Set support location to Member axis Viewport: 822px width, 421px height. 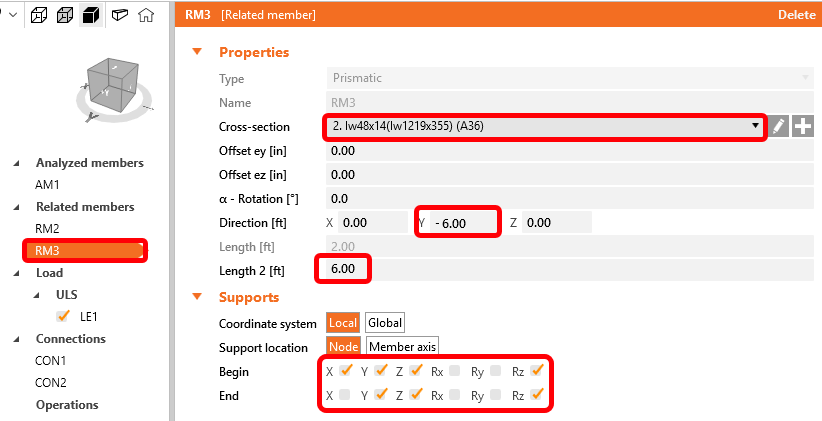click(x=403, y=347)
